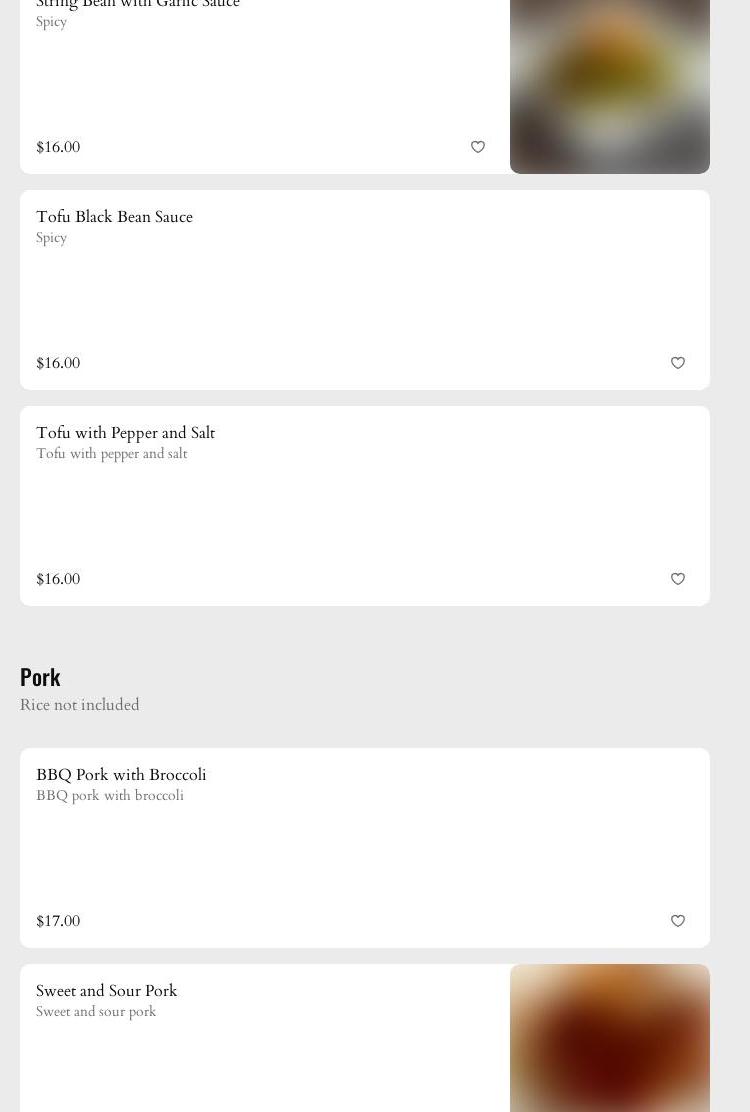Click the Pork section heading

pos(40,677)
